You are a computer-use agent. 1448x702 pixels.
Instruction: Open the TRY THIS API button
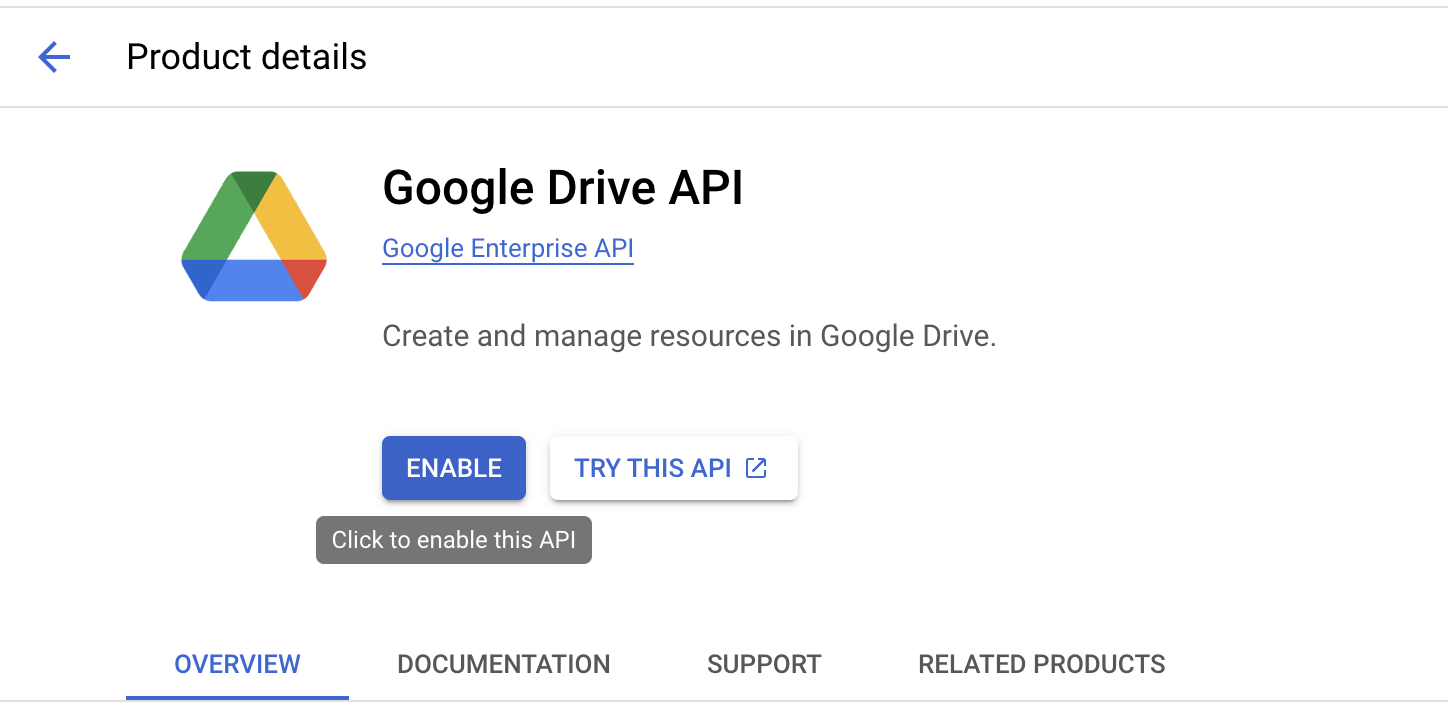(674, 468)
